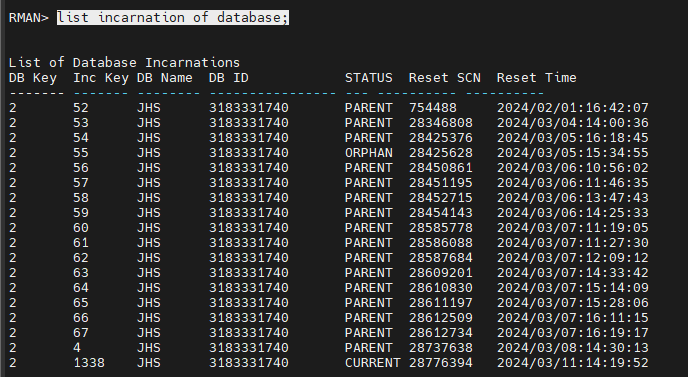Screen dimensions: 688x377
Task: Click Reset SCN value 28737638
Action: 441,348
